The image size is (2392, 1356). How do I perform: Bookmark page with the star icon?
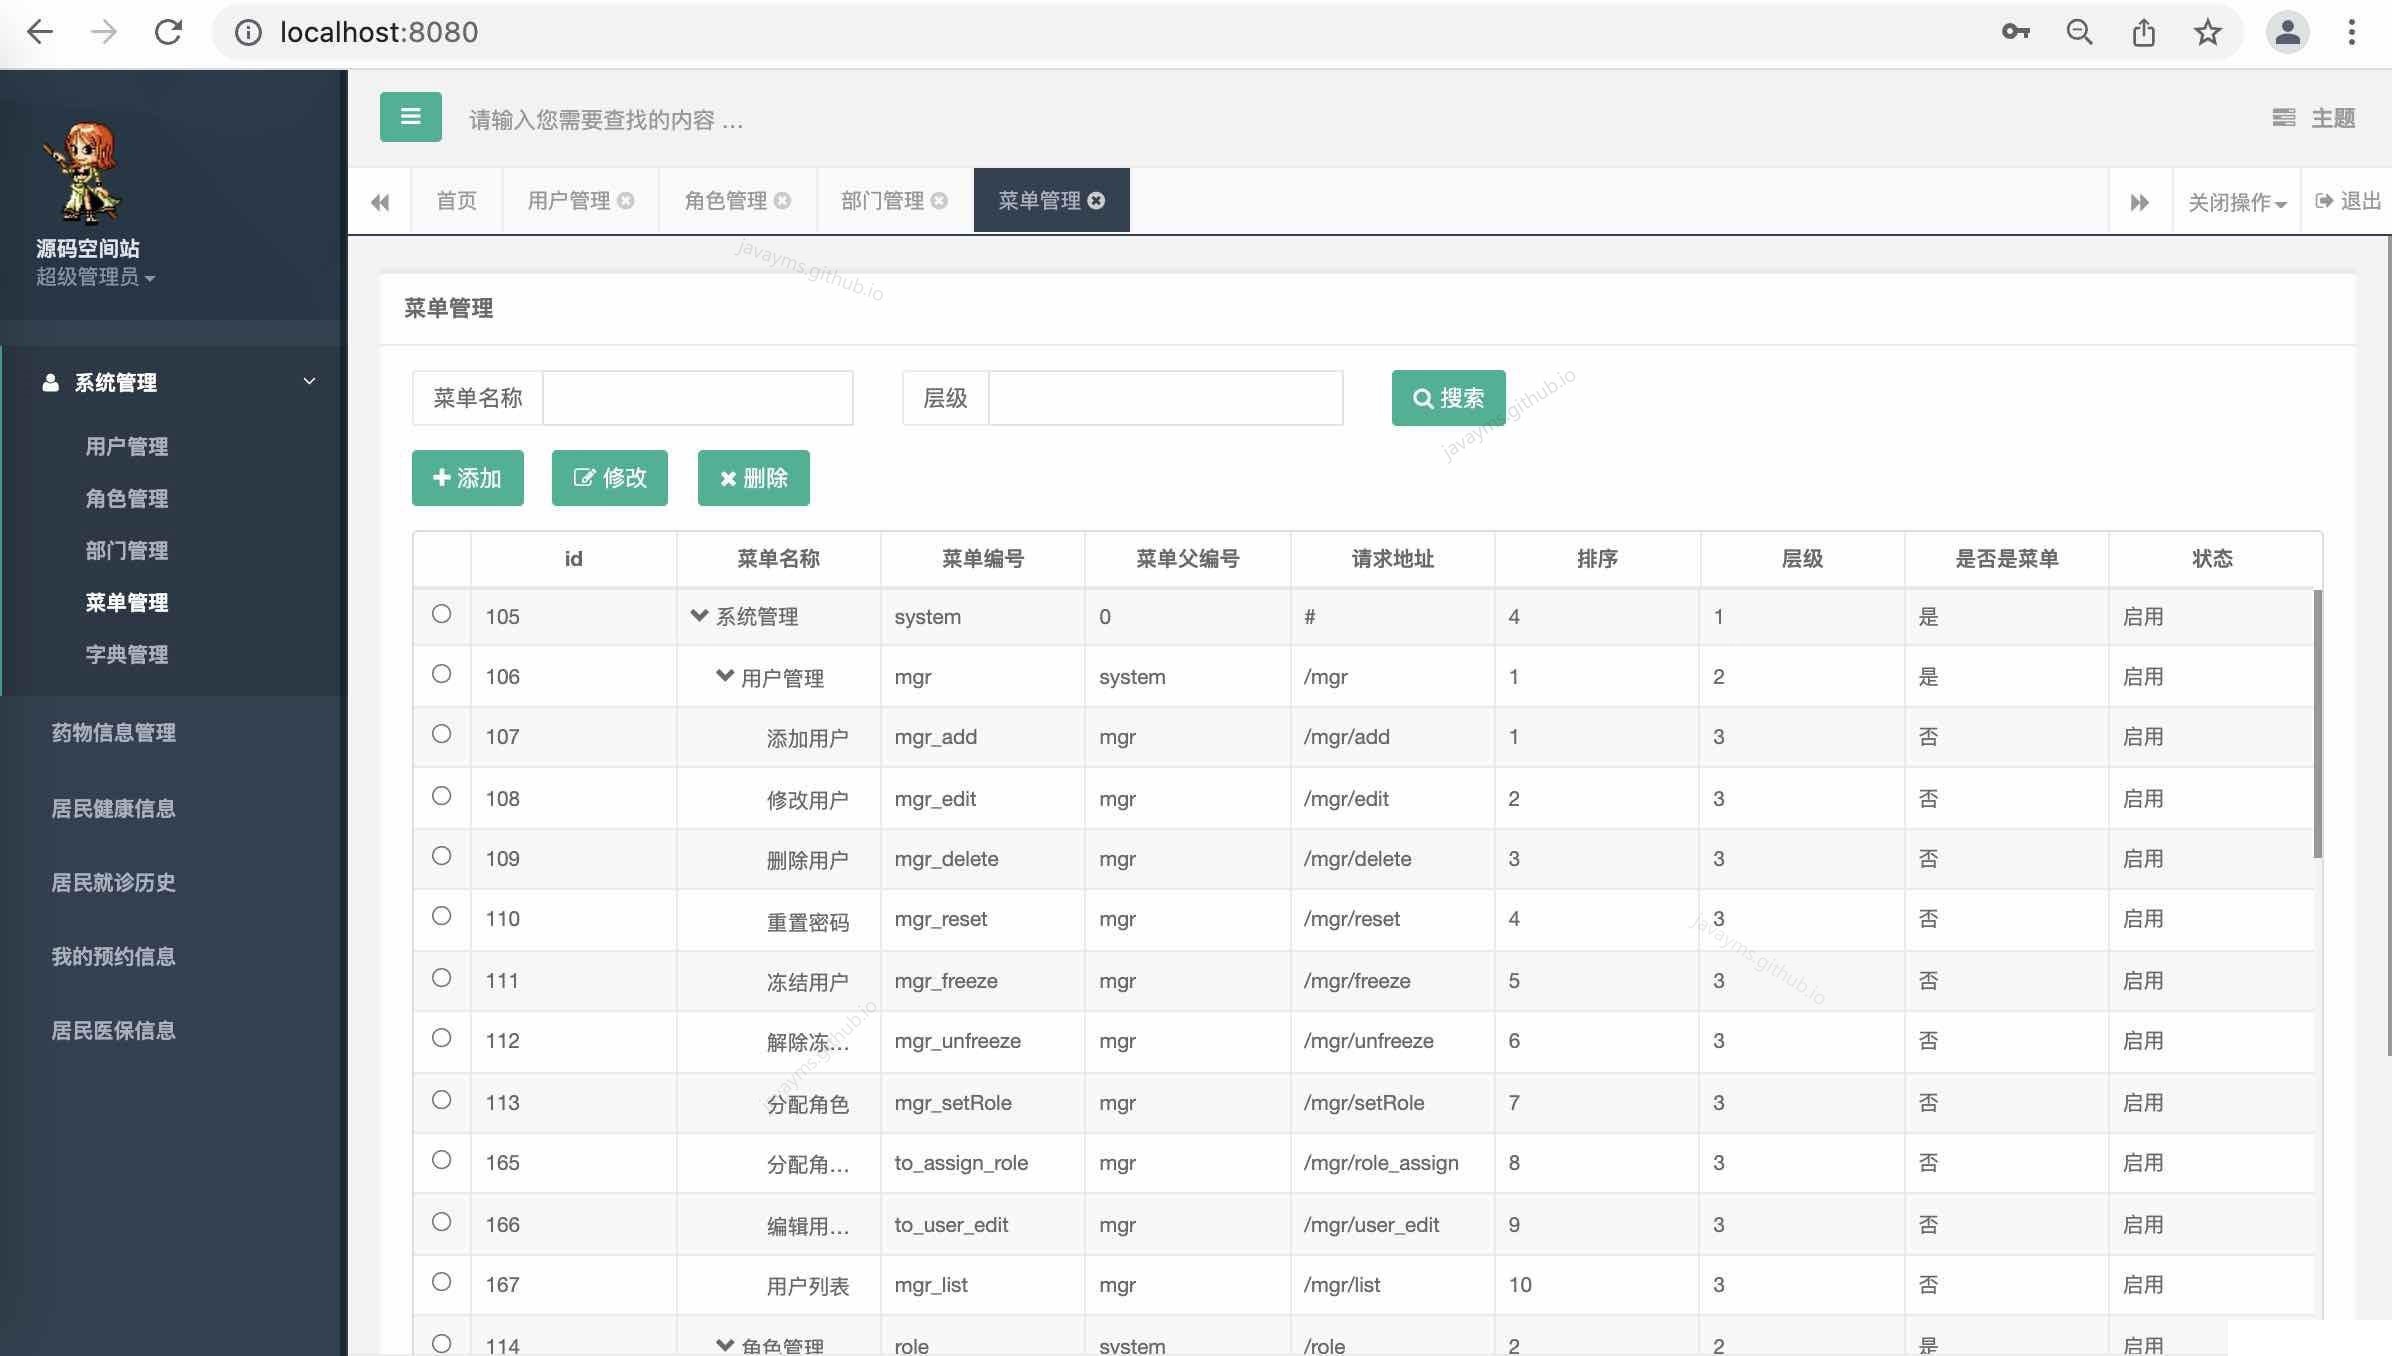pos(2207,32)
